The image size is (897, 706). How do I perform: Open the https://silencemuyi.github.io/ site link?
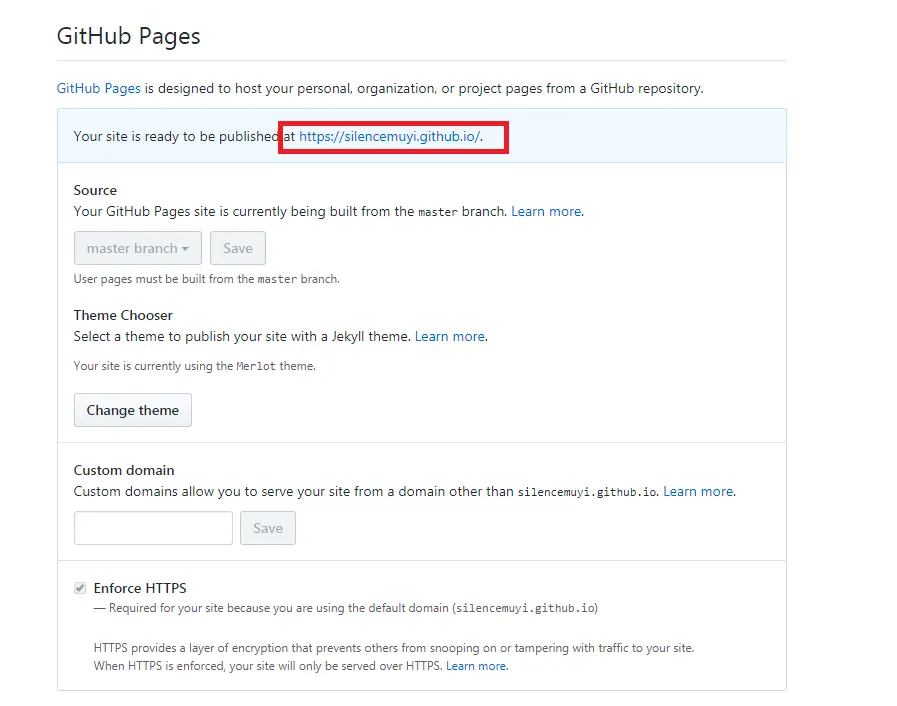(390, 137)
